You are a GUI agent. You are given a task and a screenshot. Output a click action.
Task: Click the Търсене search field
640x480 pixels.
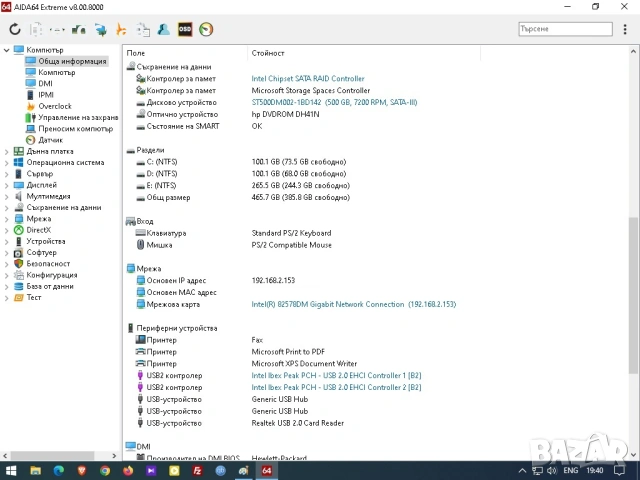coord(565,29)
